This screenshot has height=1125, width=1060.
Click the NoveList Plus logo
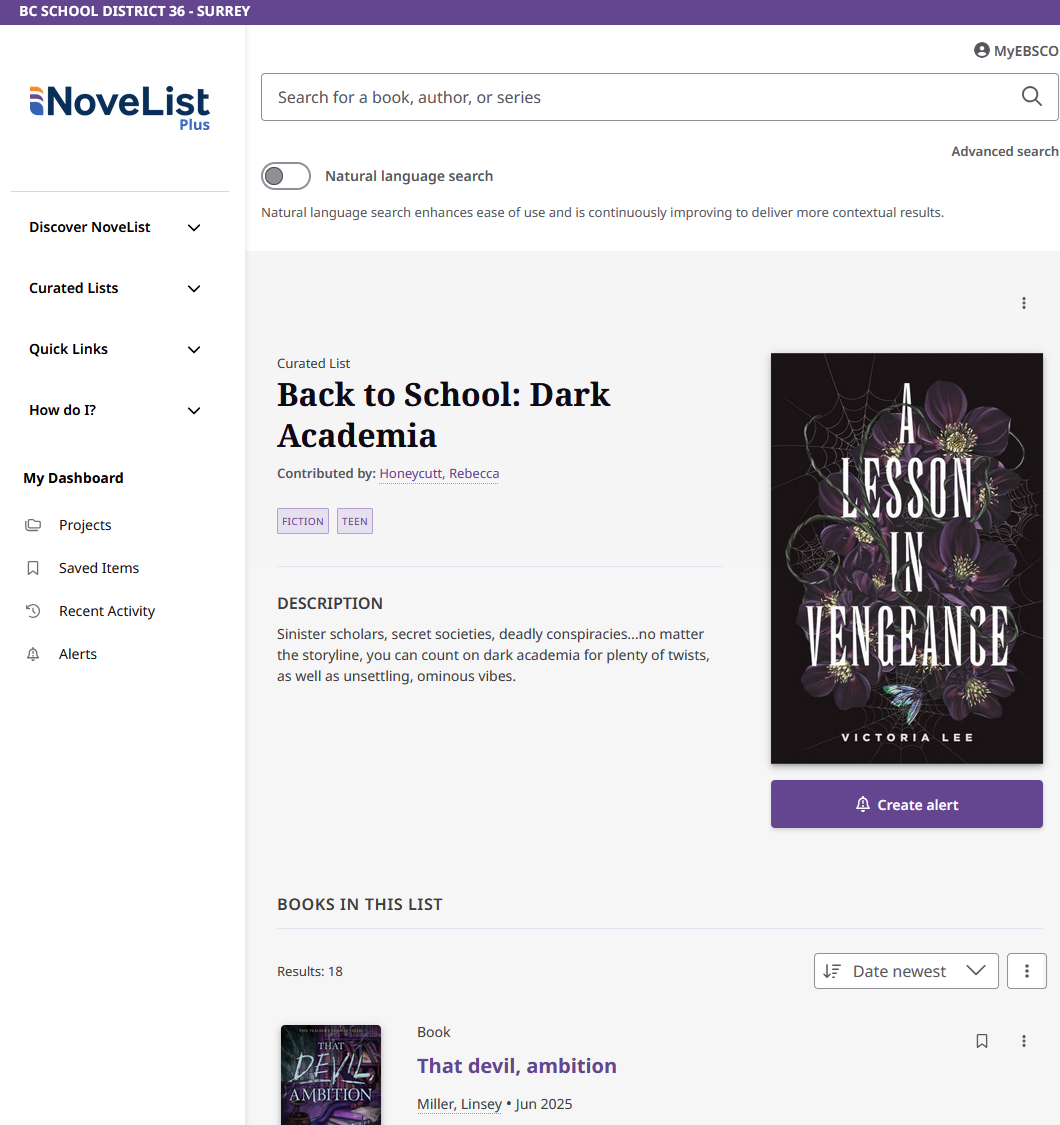120,108
